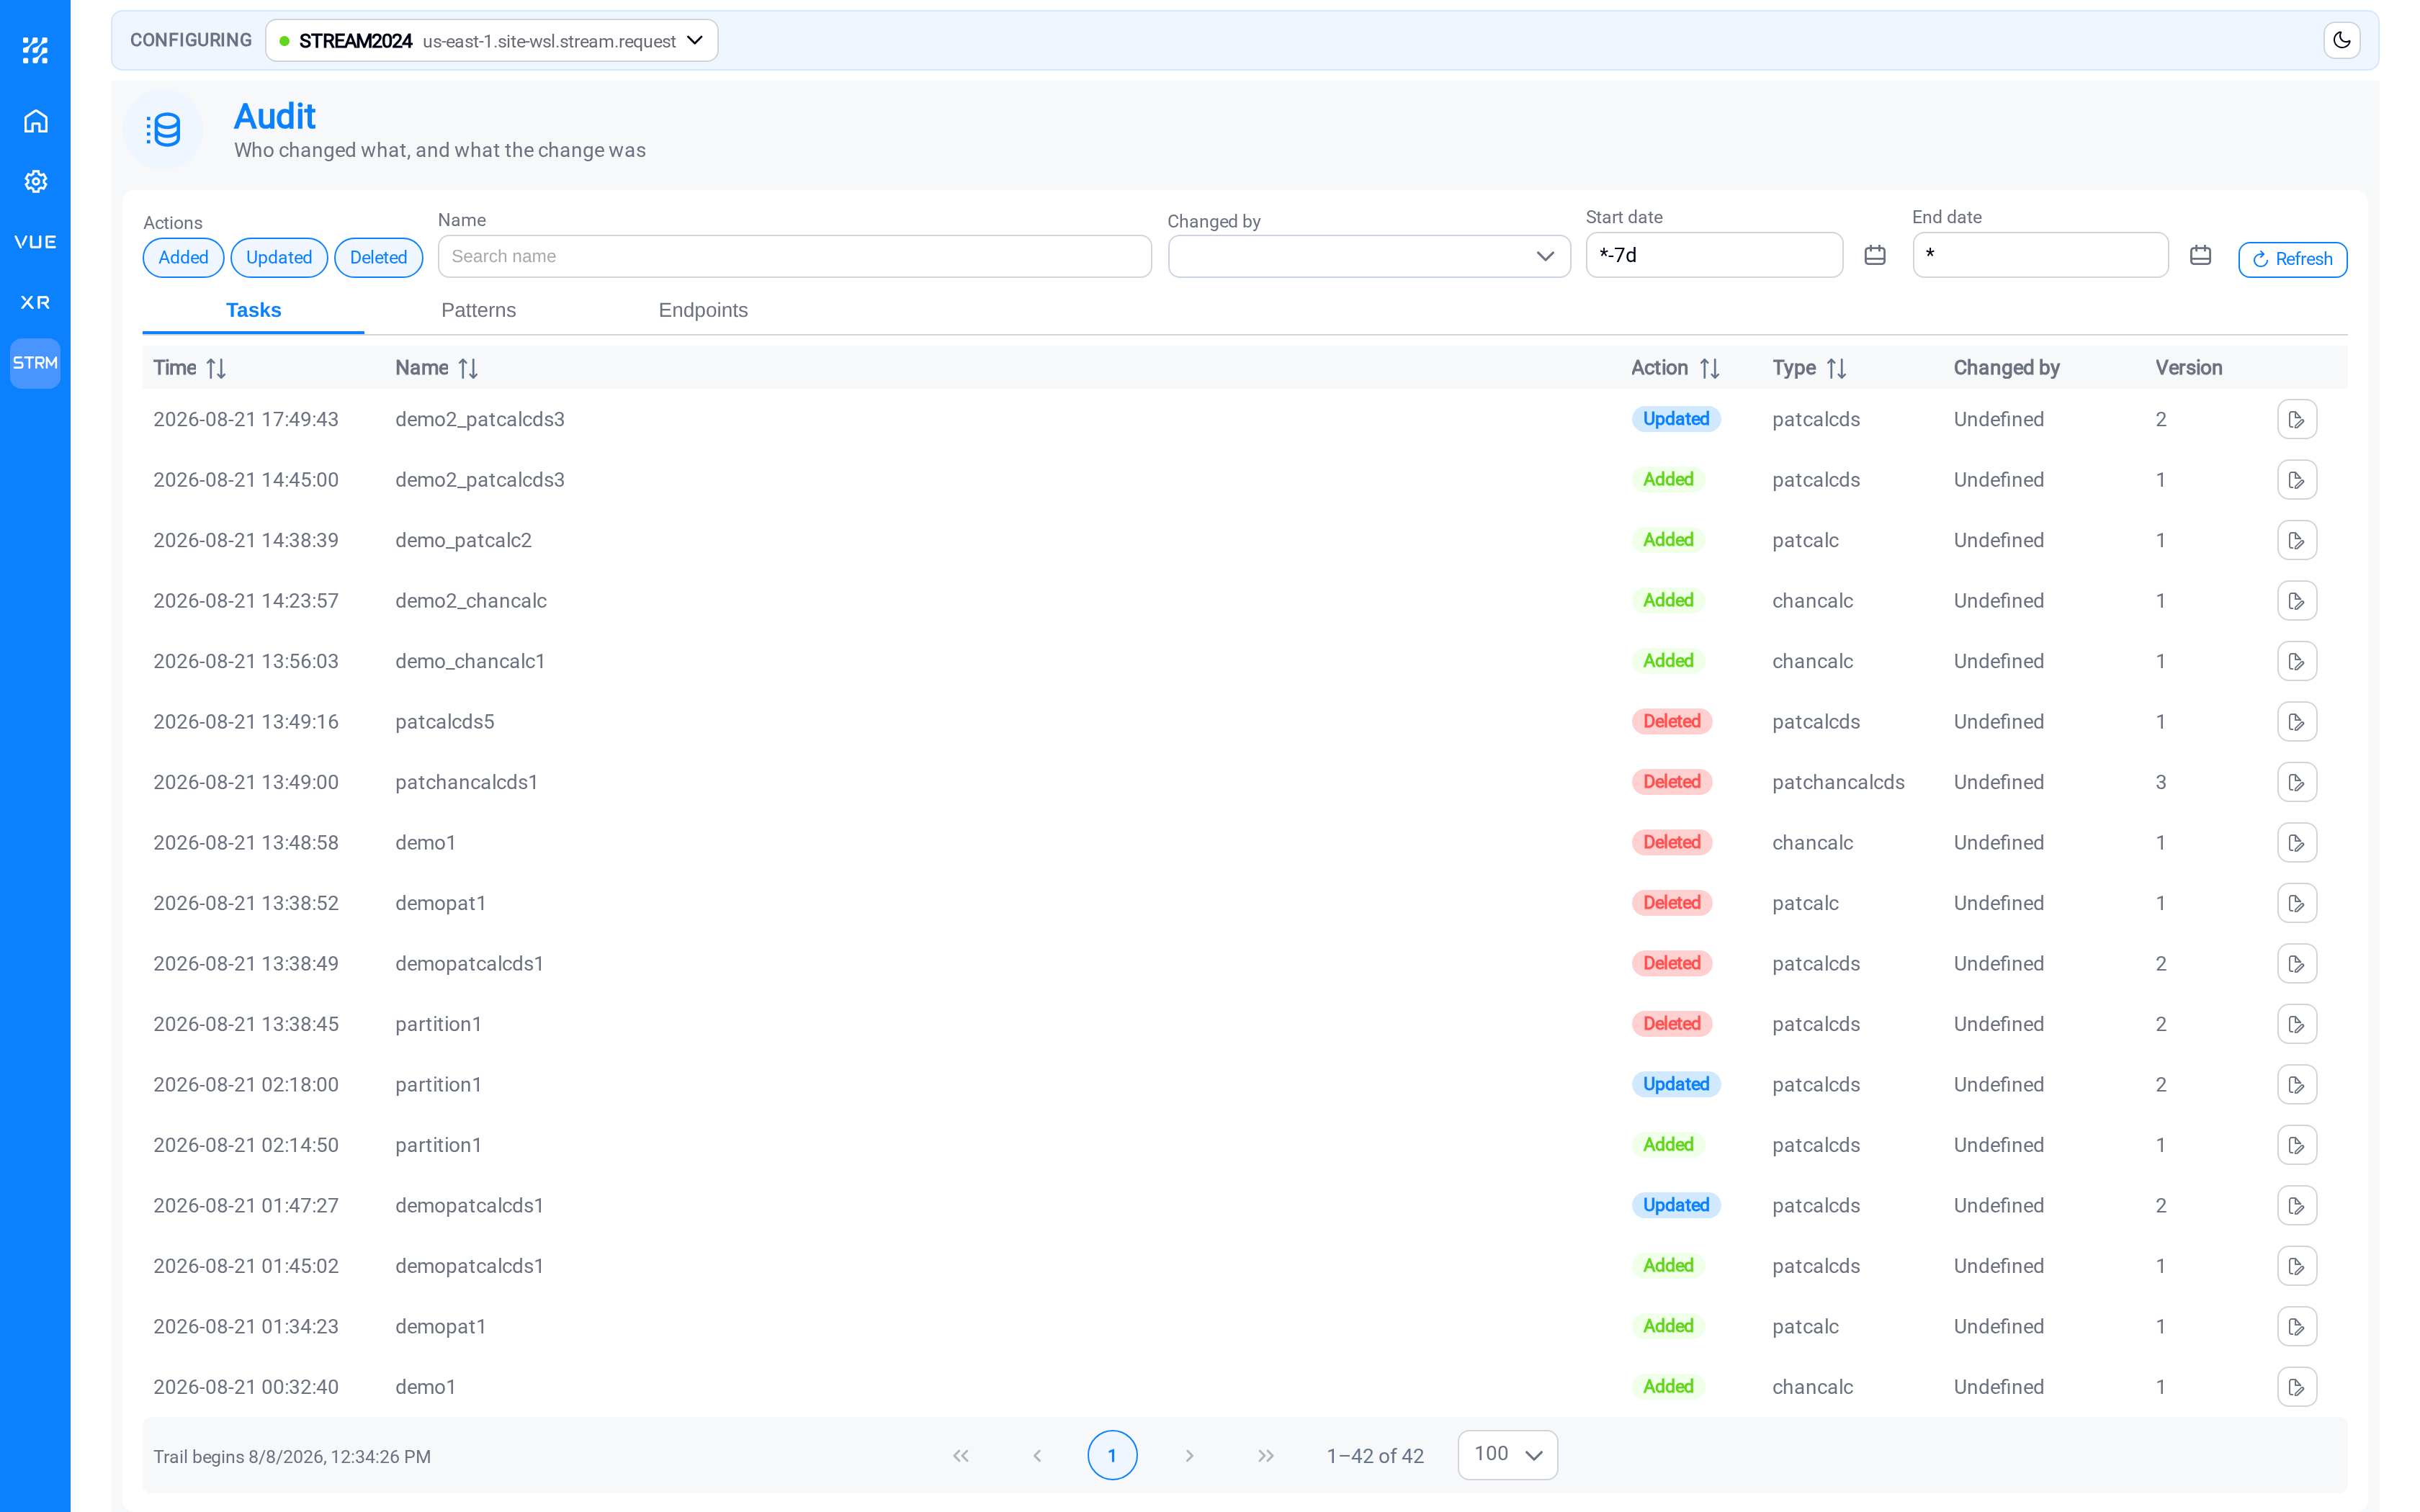The width and height of the screenshot is (2420, 1512).
Task: View details for demo2_chancalc row
Action: (x=2297, y=601)
